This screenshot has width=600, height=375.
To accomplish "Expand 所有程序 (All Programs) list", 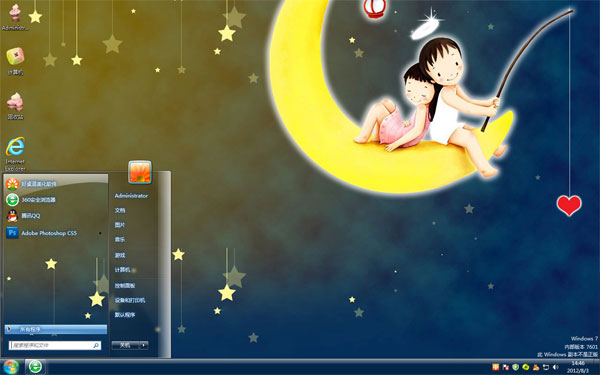I will coord(55,329).
